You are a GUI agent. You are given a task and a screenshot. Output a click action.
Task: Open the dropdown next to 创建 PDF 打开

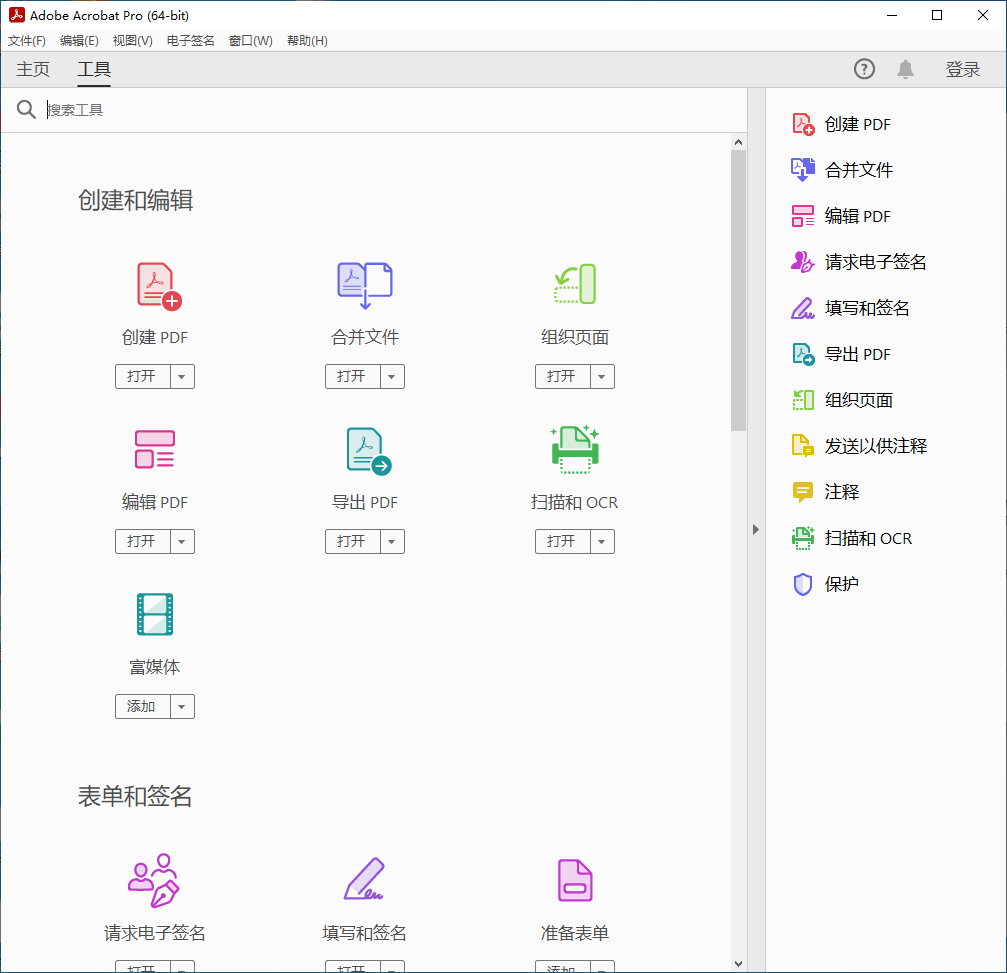[x=183, y=376]
